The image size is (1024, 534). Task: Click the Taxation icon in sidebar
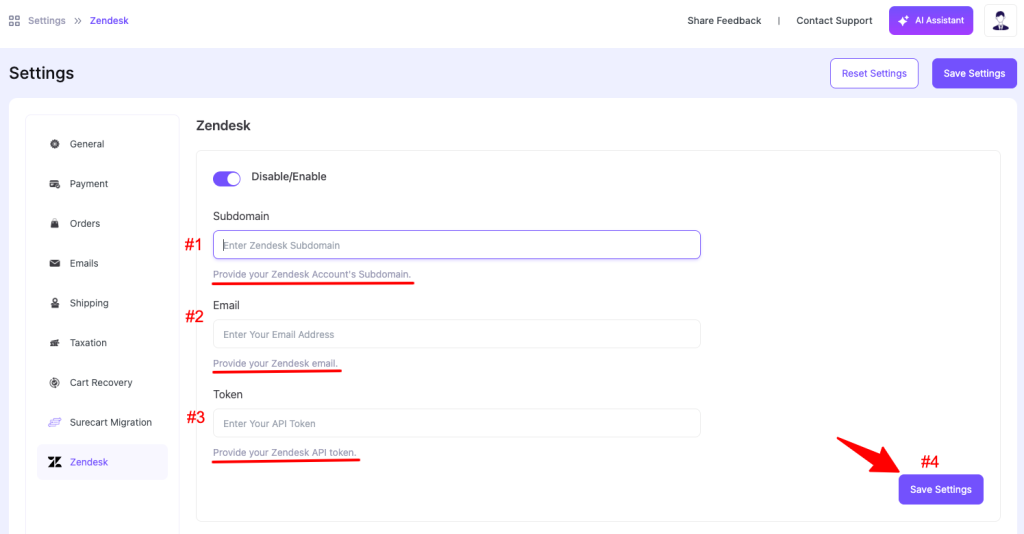pos(55,343)
